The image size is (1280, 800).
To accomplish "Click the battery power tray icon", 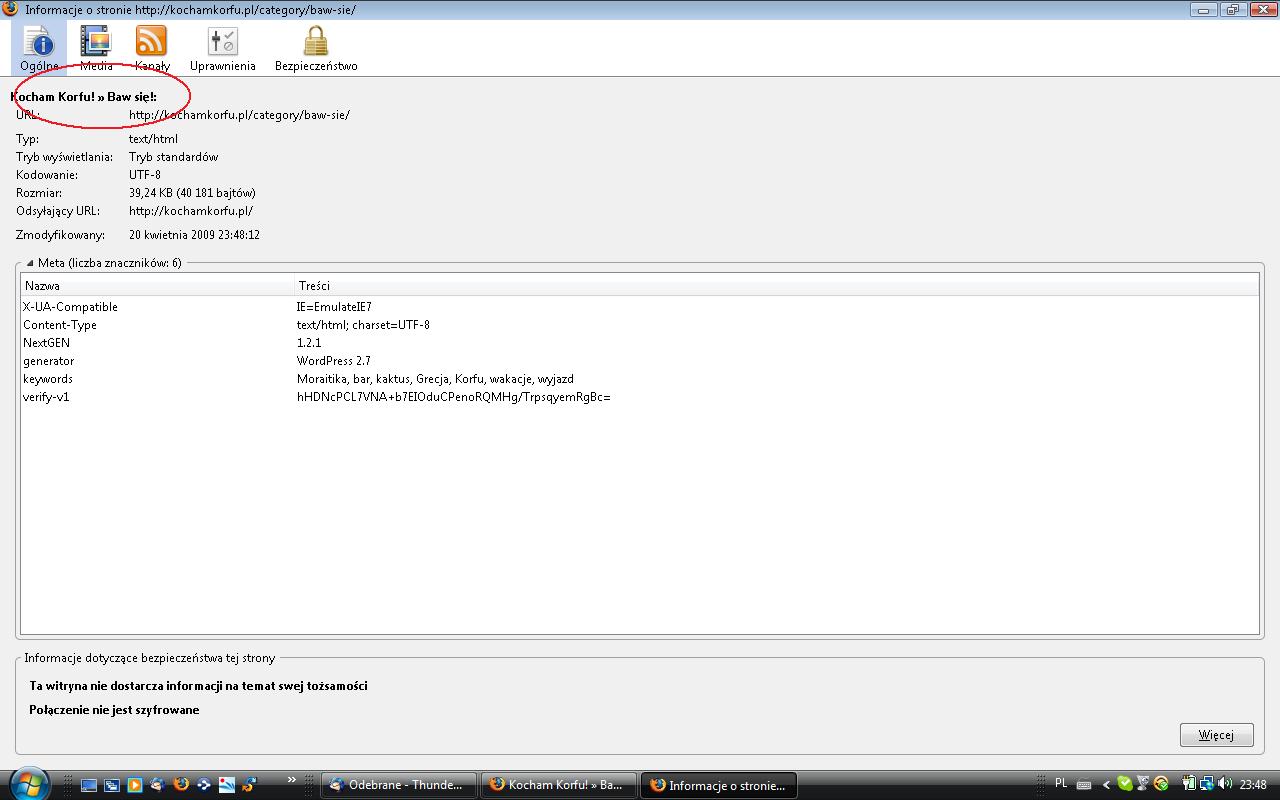I will (1190, 784).
